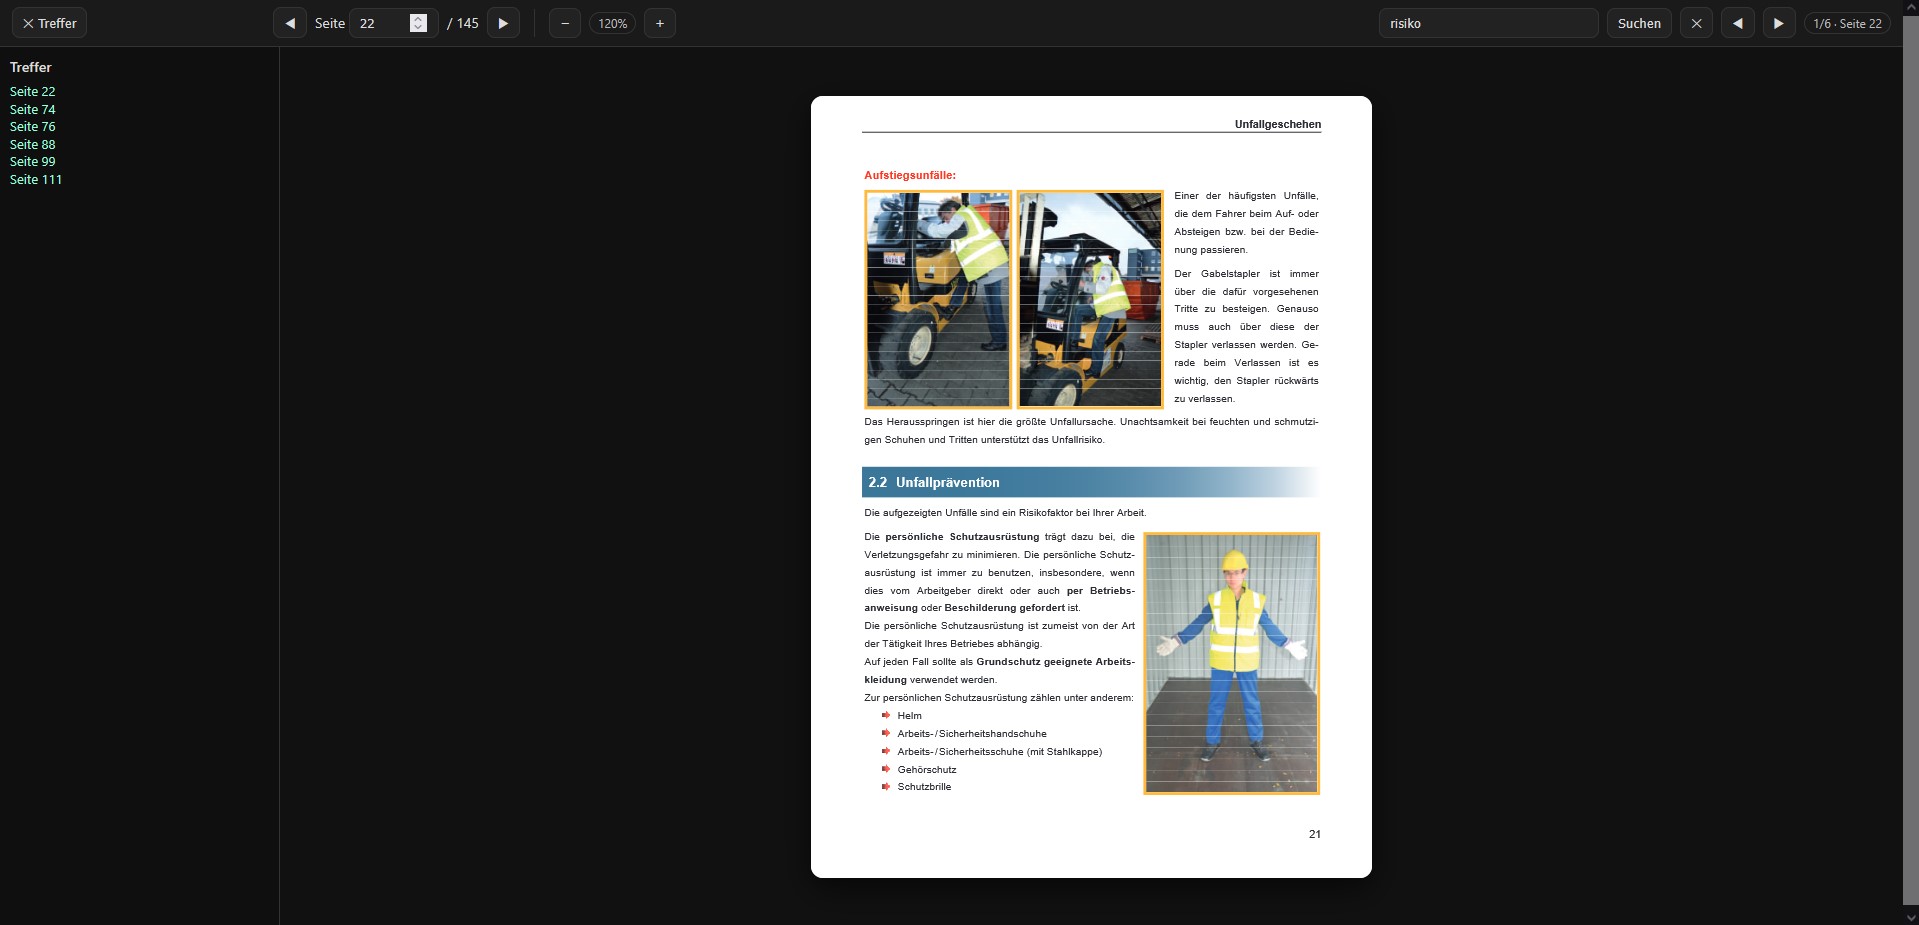
Task: Open search result Seite 88
Action: point(33,144)
